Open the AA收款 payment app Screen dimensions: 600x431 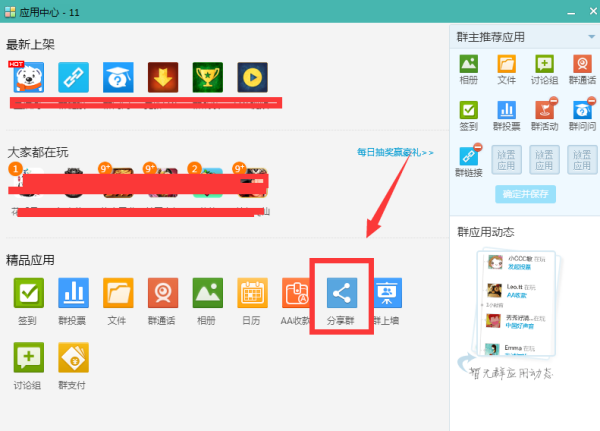(297, 292)
